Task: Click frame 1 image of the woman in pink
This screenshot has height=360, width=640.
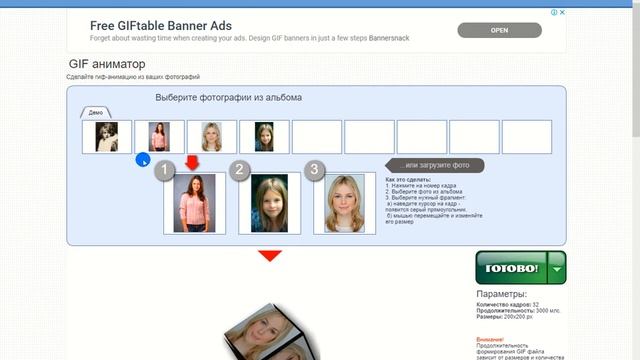Action: click(194, 203)
